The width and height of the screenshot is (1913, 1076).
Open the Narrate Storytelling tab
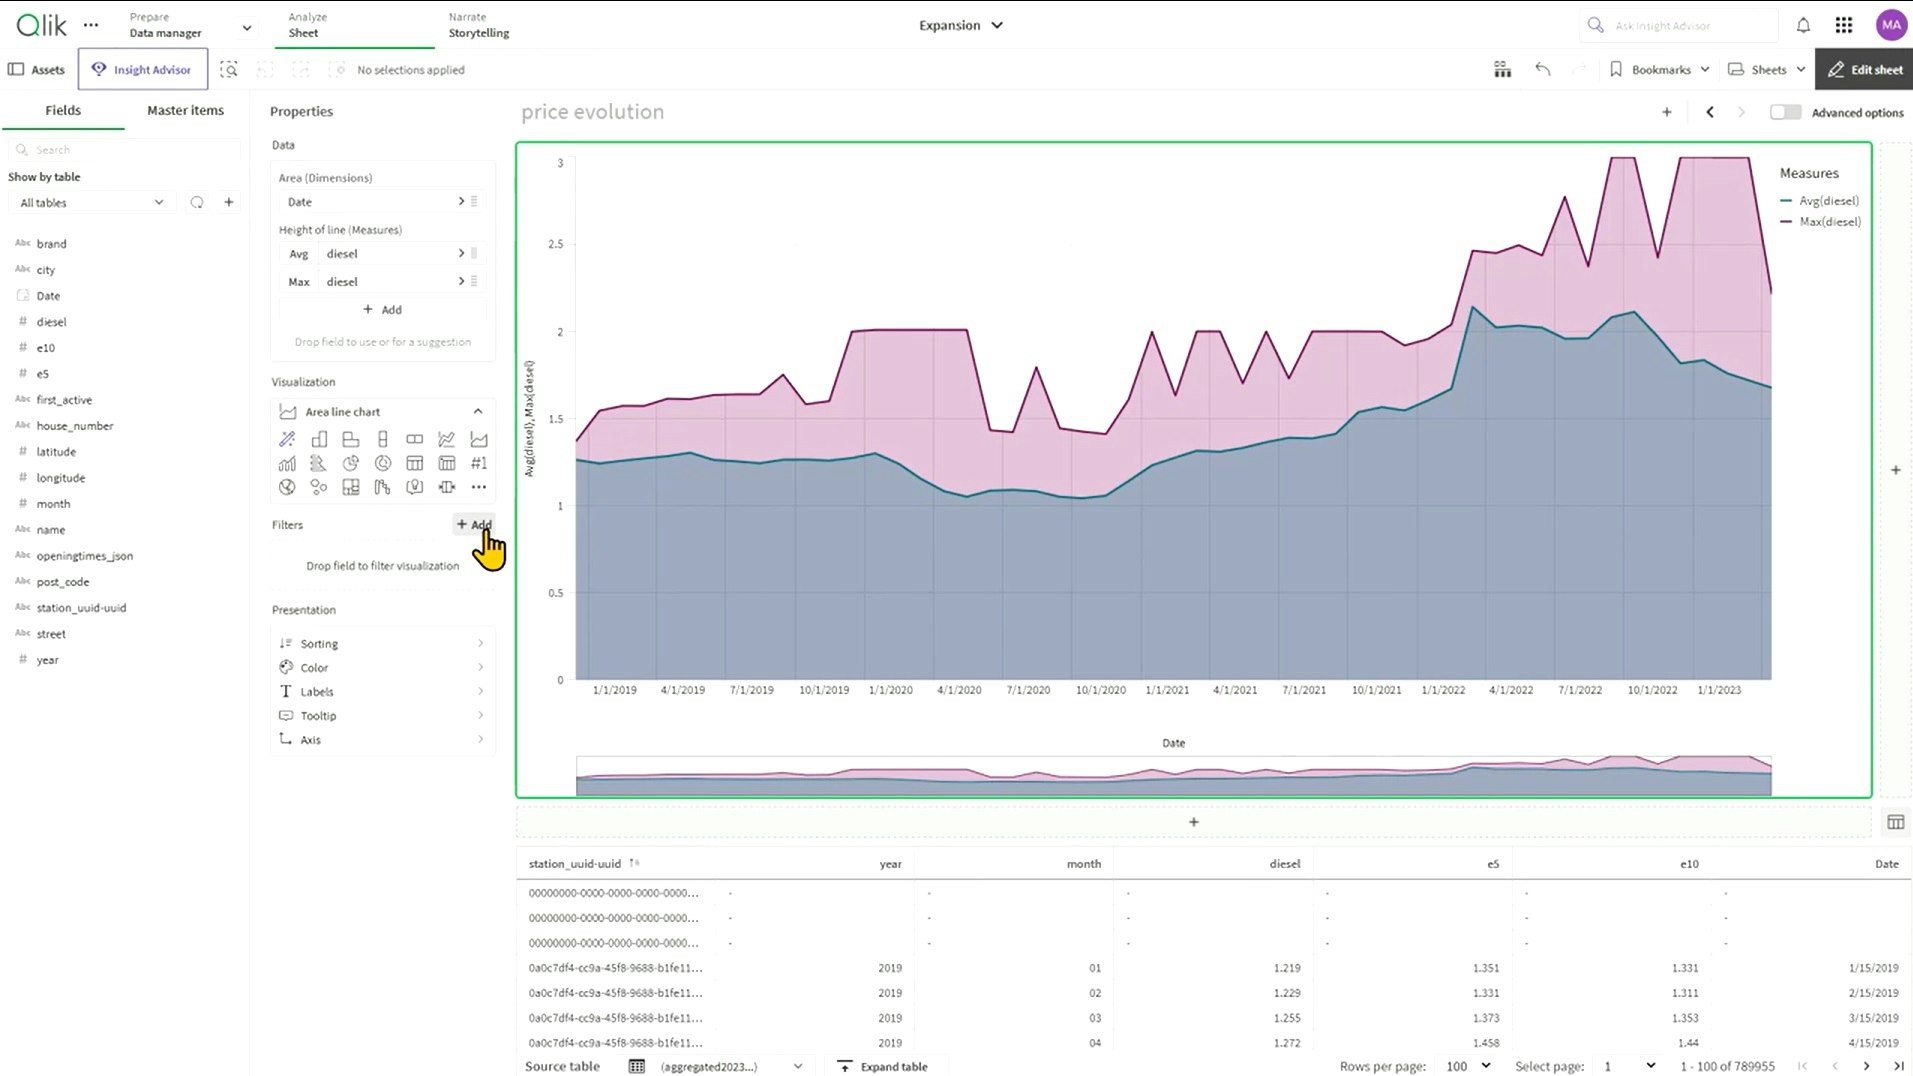tap(479, 25)
